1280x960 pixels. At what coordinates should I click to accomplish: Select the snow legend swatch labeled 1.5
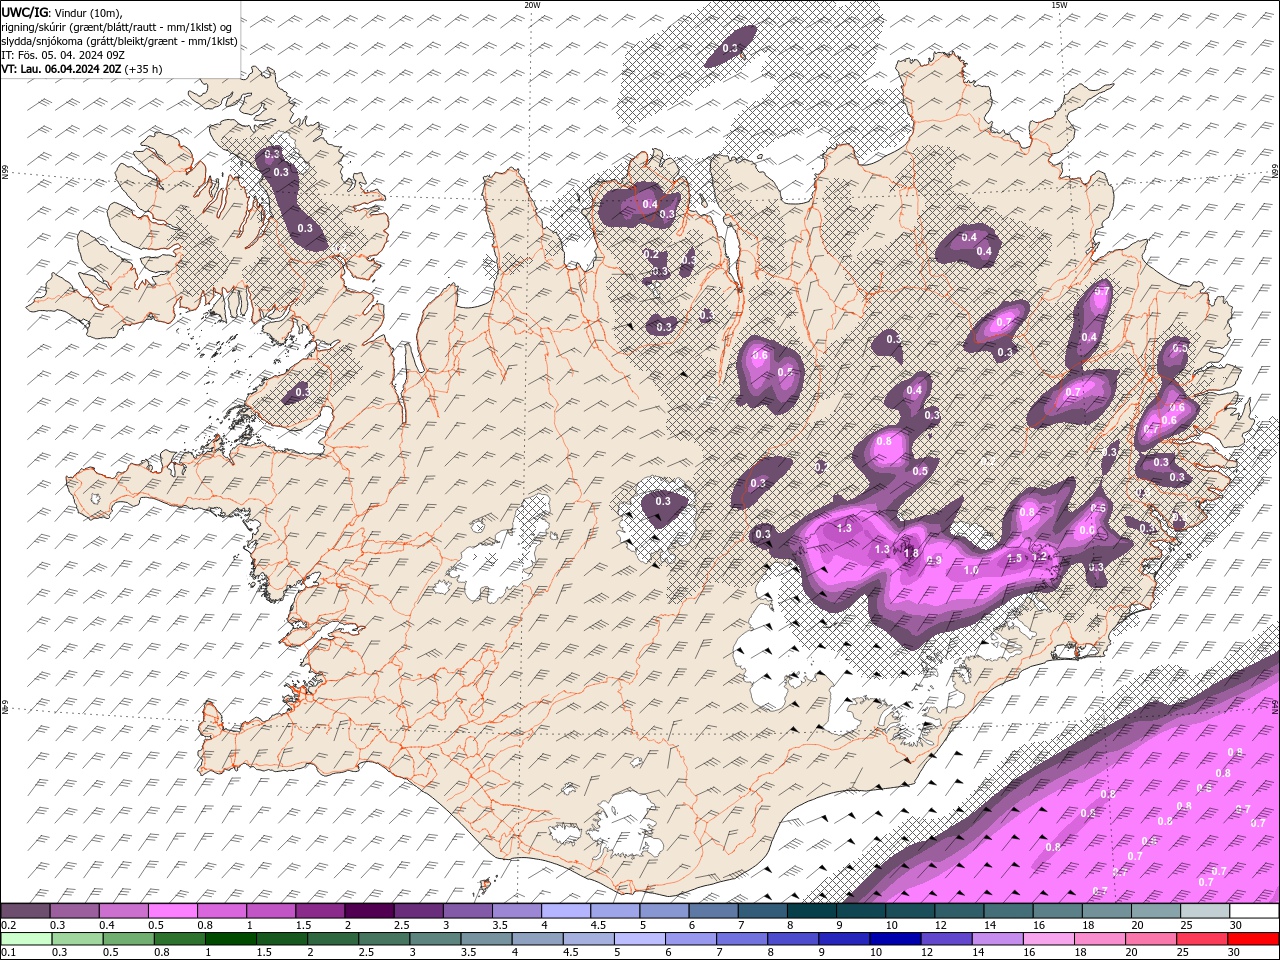pos(319,911)
